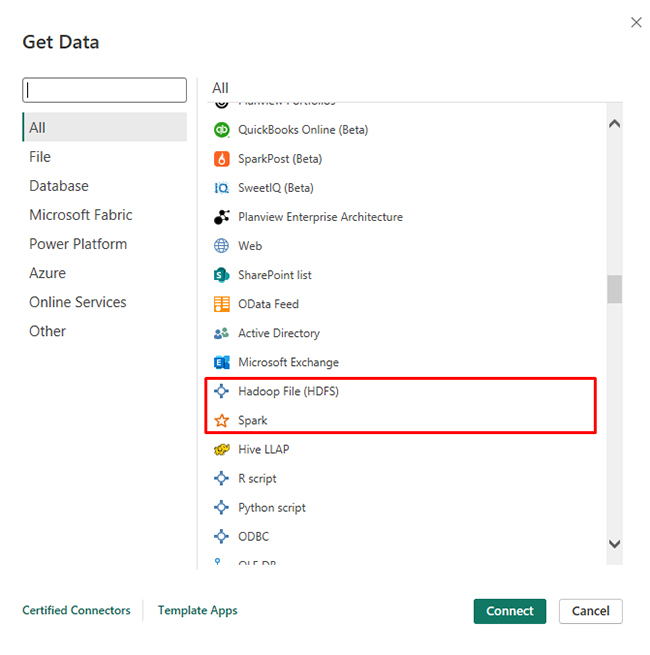Choose Planview Enterprise Architecture text
Viewport: 650px width, 655px height.
[x=320, y=217]
